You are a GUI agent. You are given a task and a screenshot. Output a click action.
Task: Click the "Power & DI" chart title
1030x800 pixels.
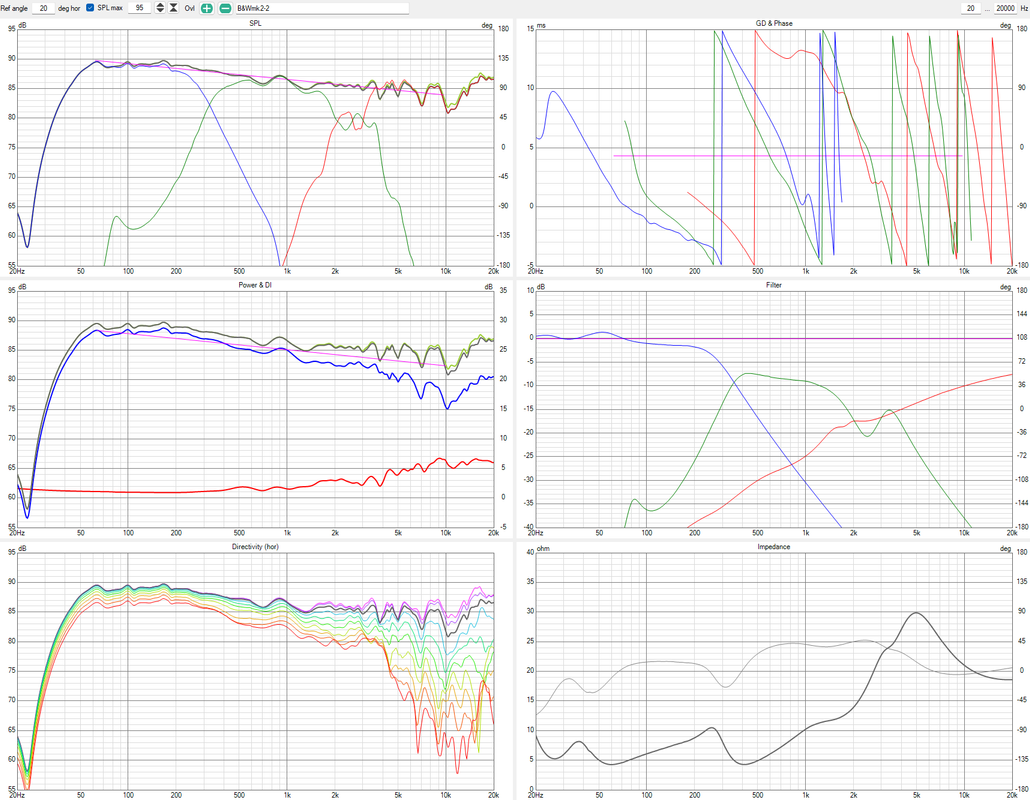[255, 286]
